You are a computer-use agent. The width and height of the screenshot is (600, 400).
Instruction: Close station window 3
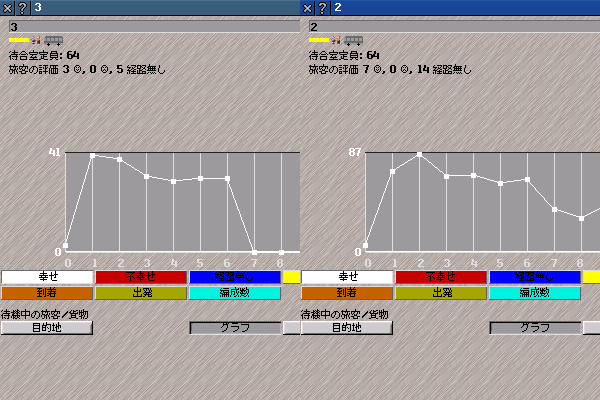tap(7, 7)
